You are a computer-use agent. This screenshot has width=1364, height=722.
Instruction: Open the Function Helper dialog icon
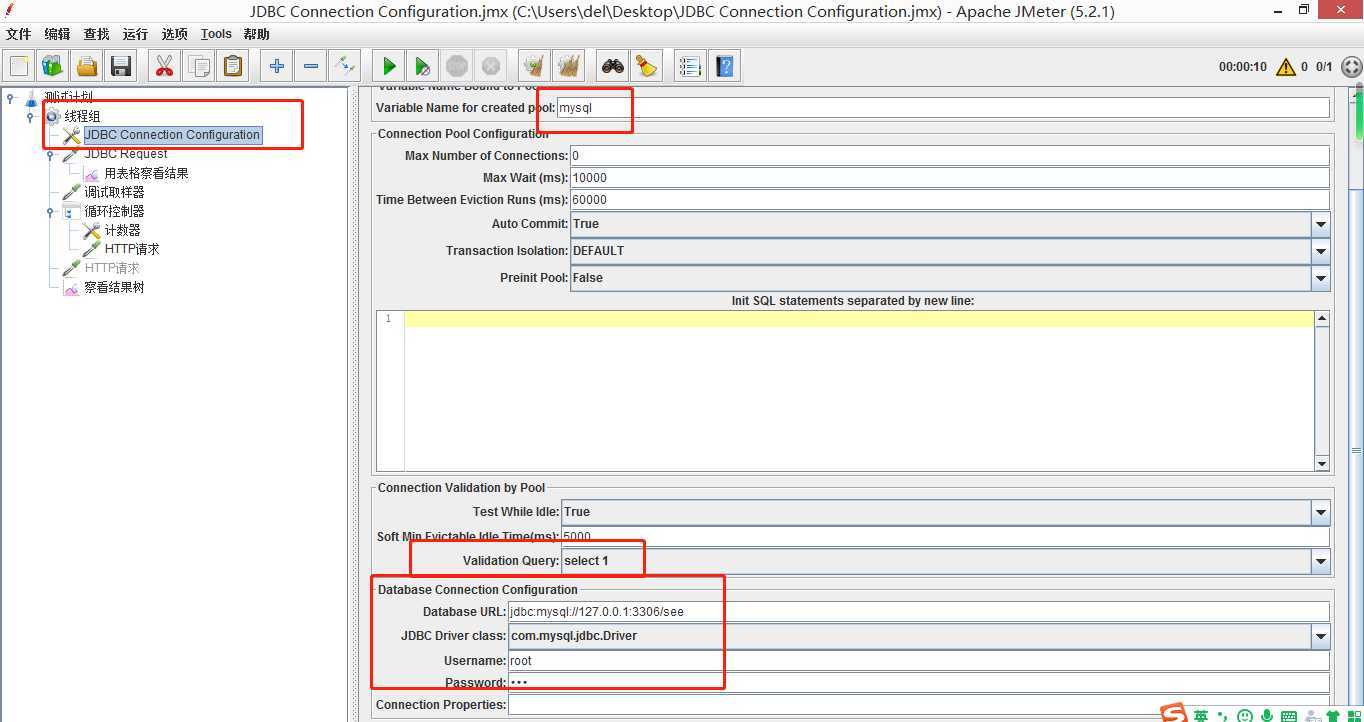pos(690,66)
